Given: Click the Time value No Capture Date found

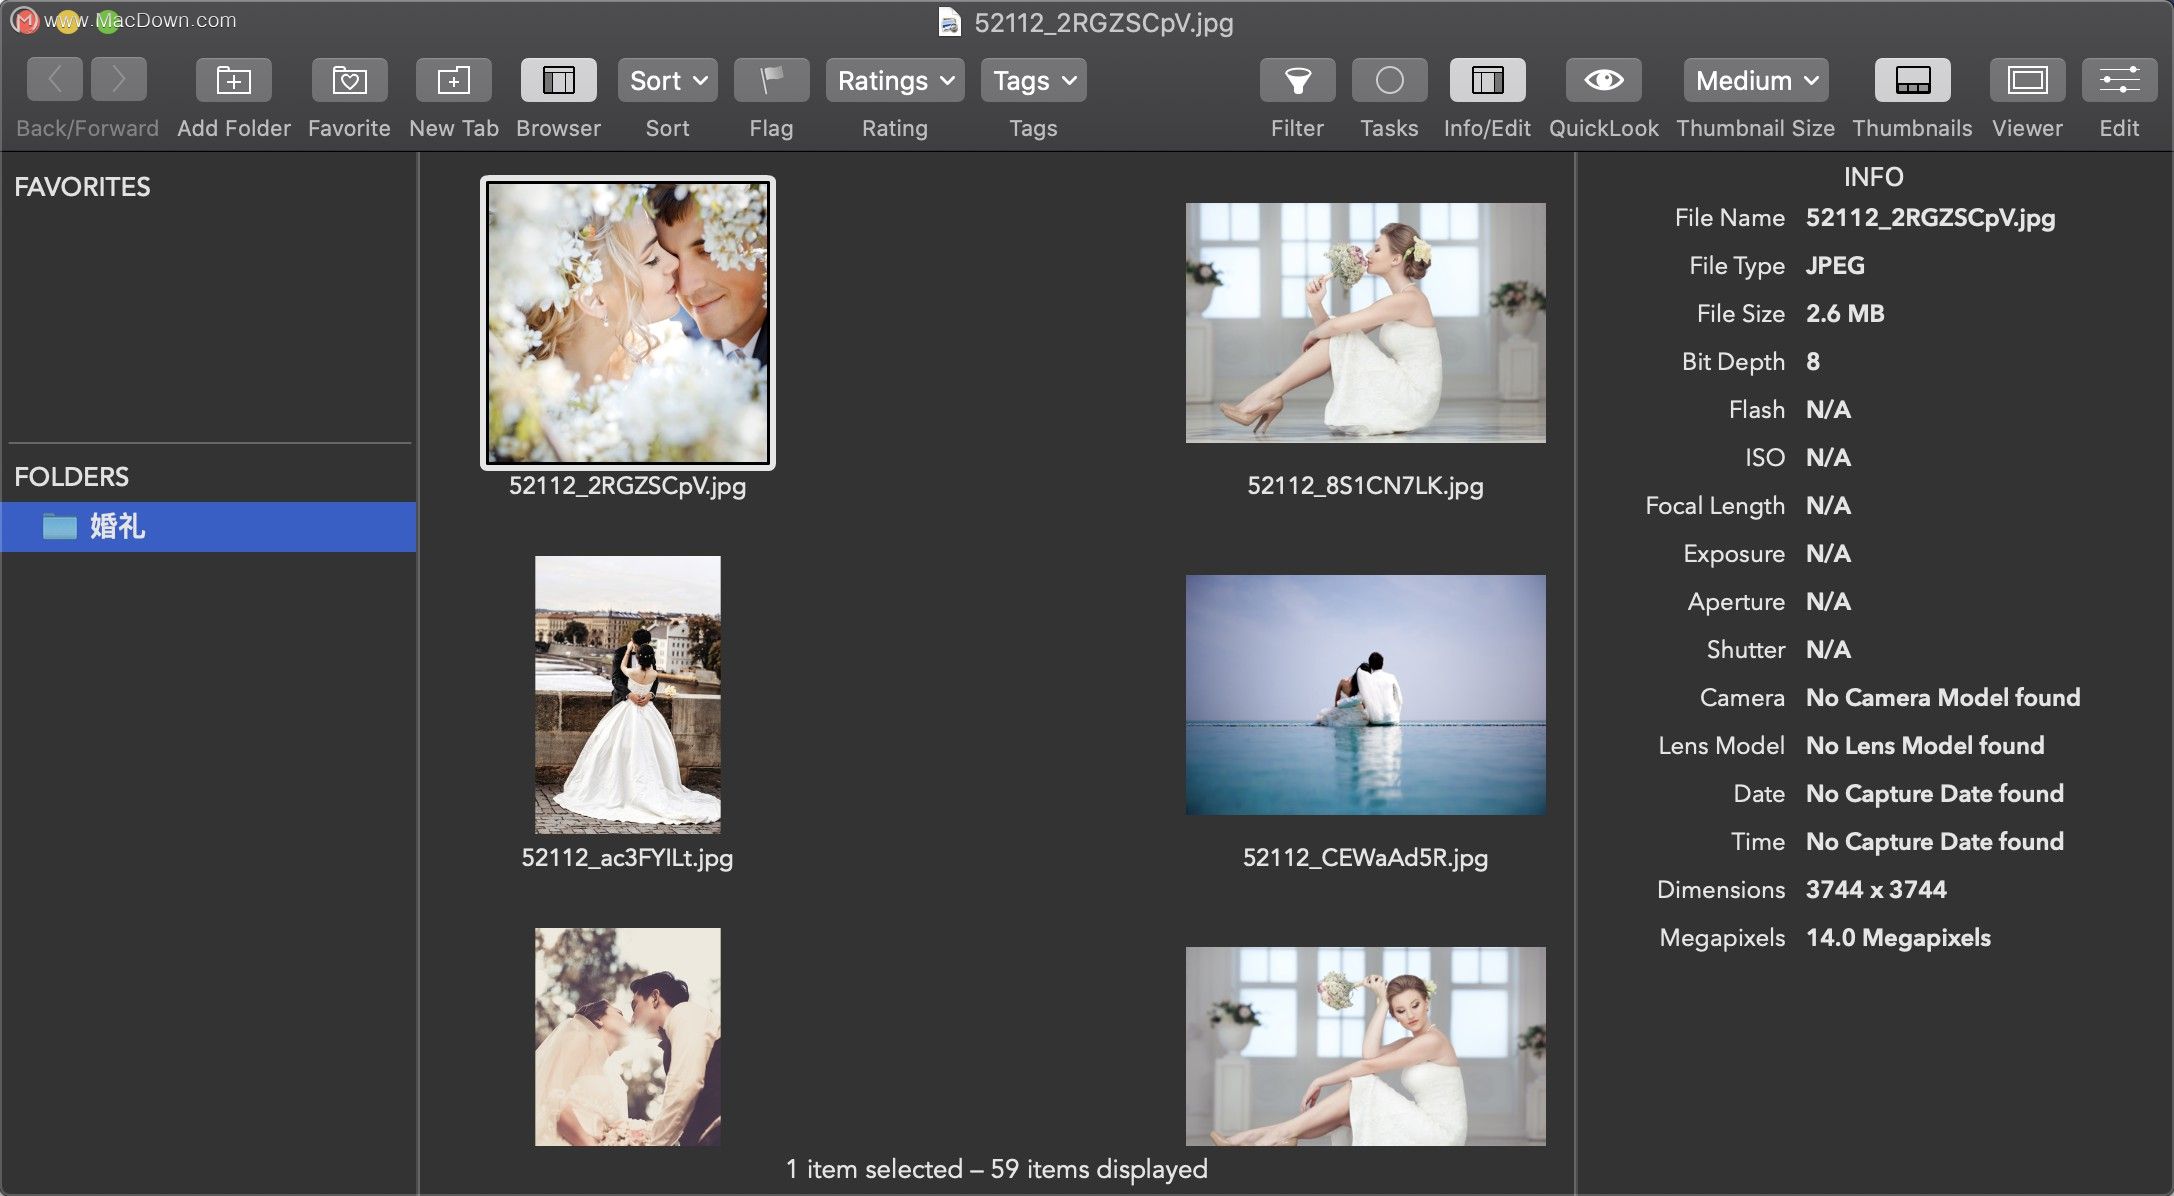Looking at the screenshot, I should [x=1935, y=842].
